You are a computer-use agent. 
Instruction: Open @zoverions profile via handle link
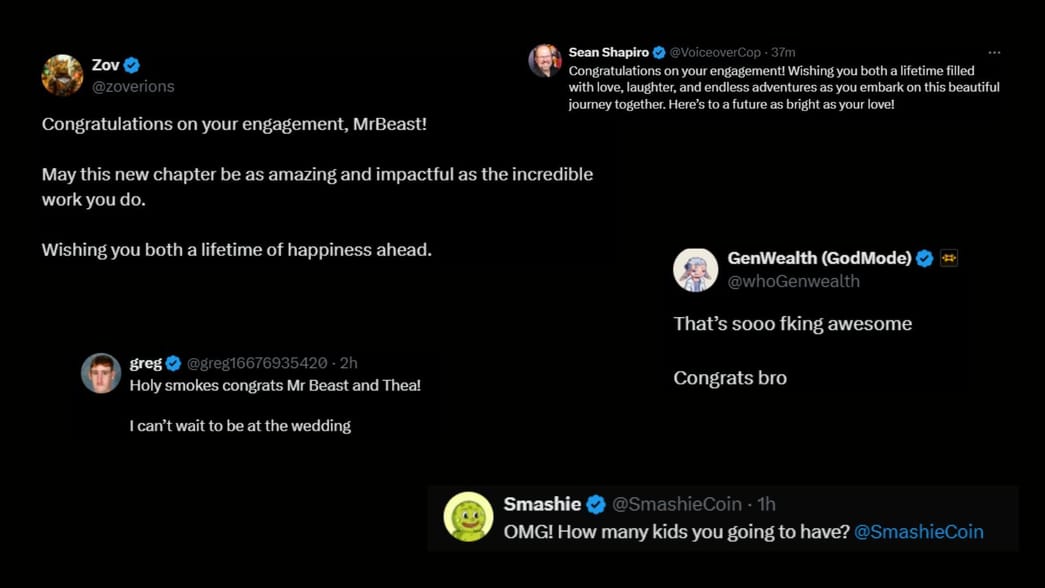click(x=133, y=86)
